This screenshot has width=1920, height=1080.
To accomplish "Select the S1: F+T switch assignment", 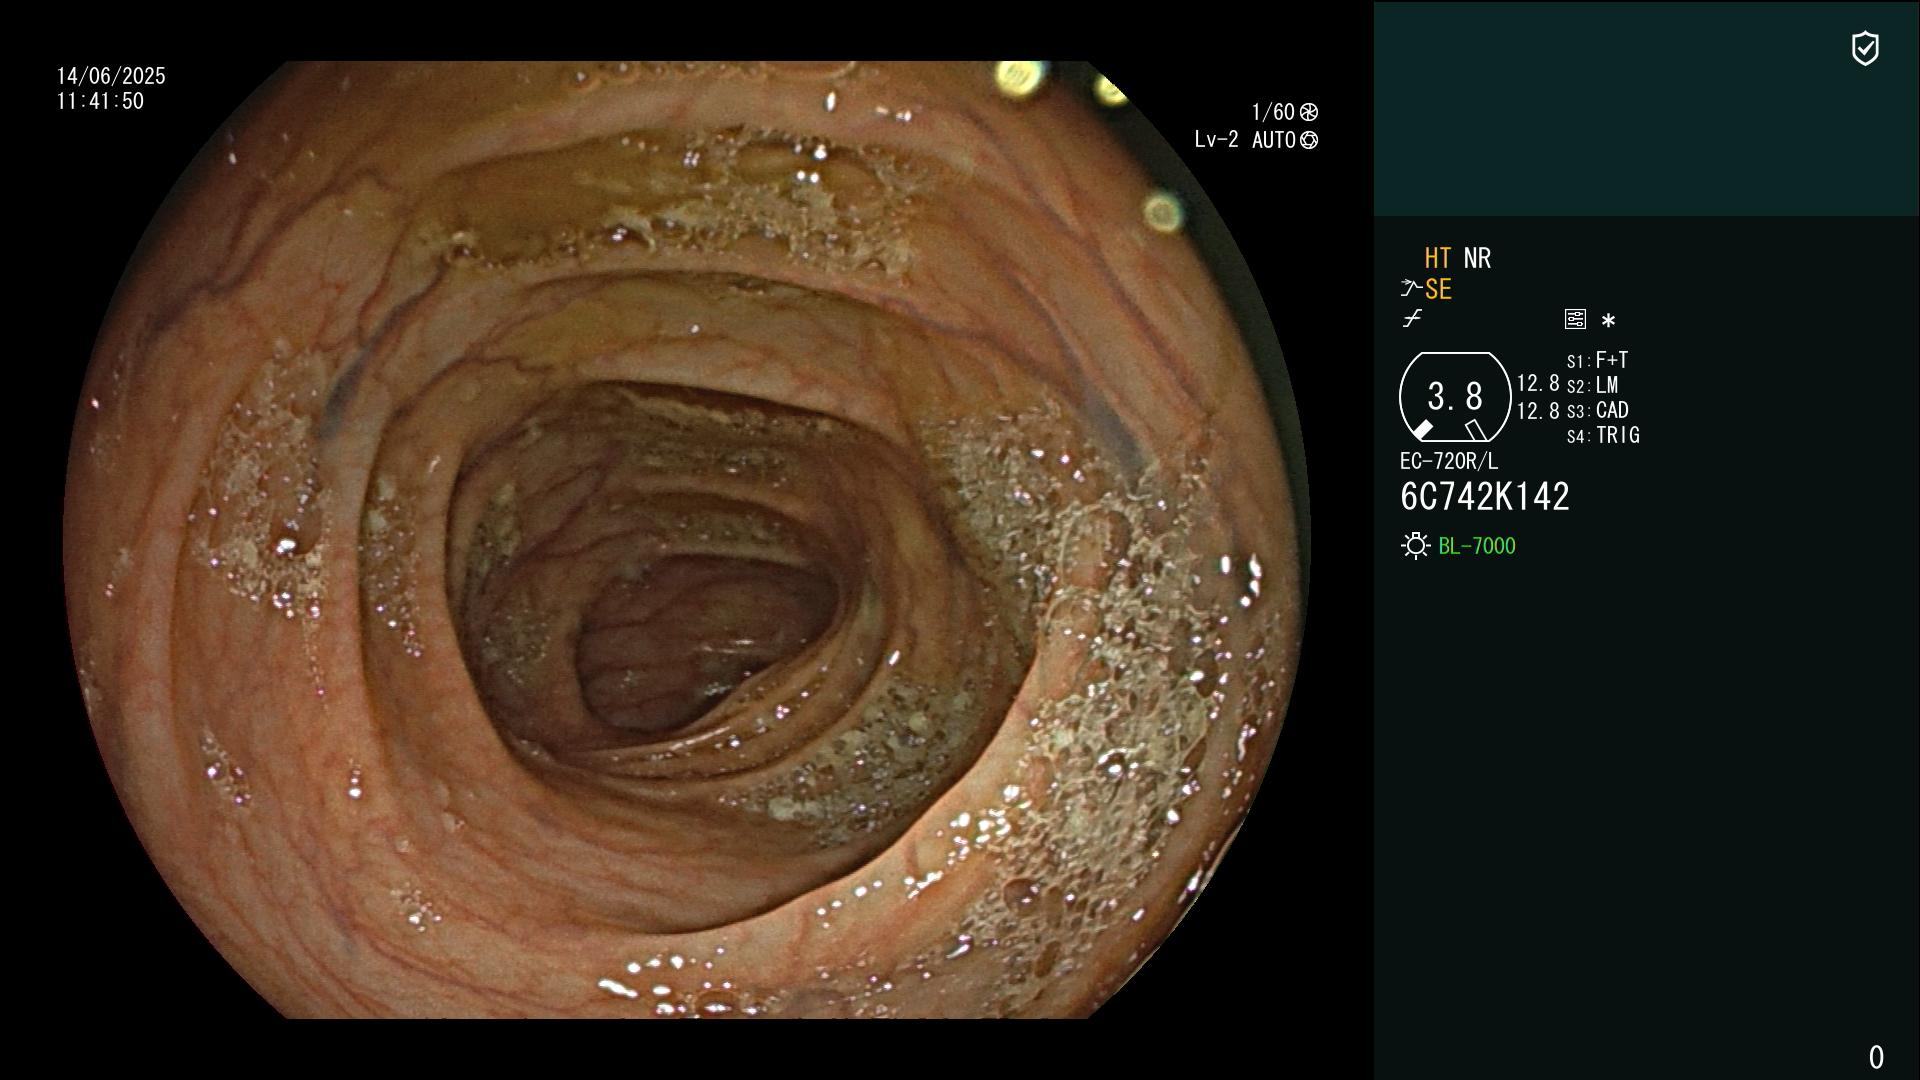I will point(1598,360).
